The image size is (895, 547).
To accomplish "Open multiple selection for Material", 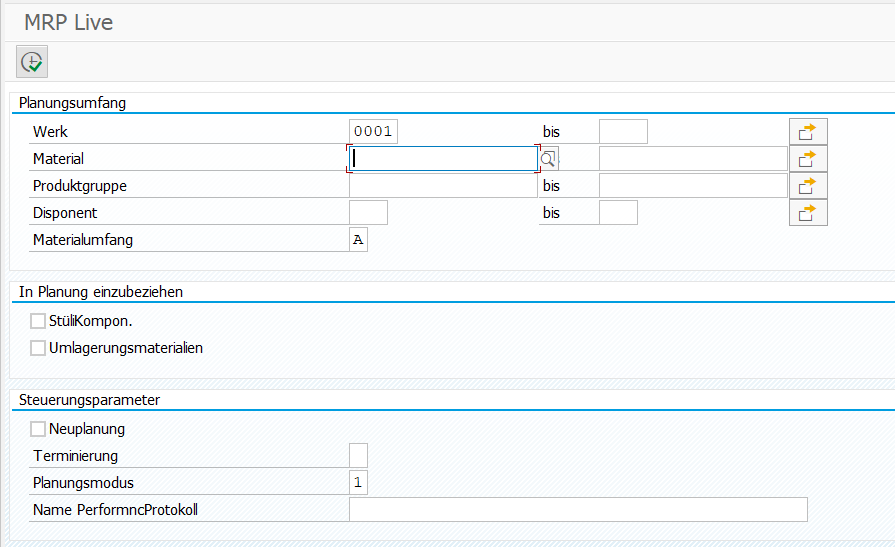I will (x=808, y=159).
